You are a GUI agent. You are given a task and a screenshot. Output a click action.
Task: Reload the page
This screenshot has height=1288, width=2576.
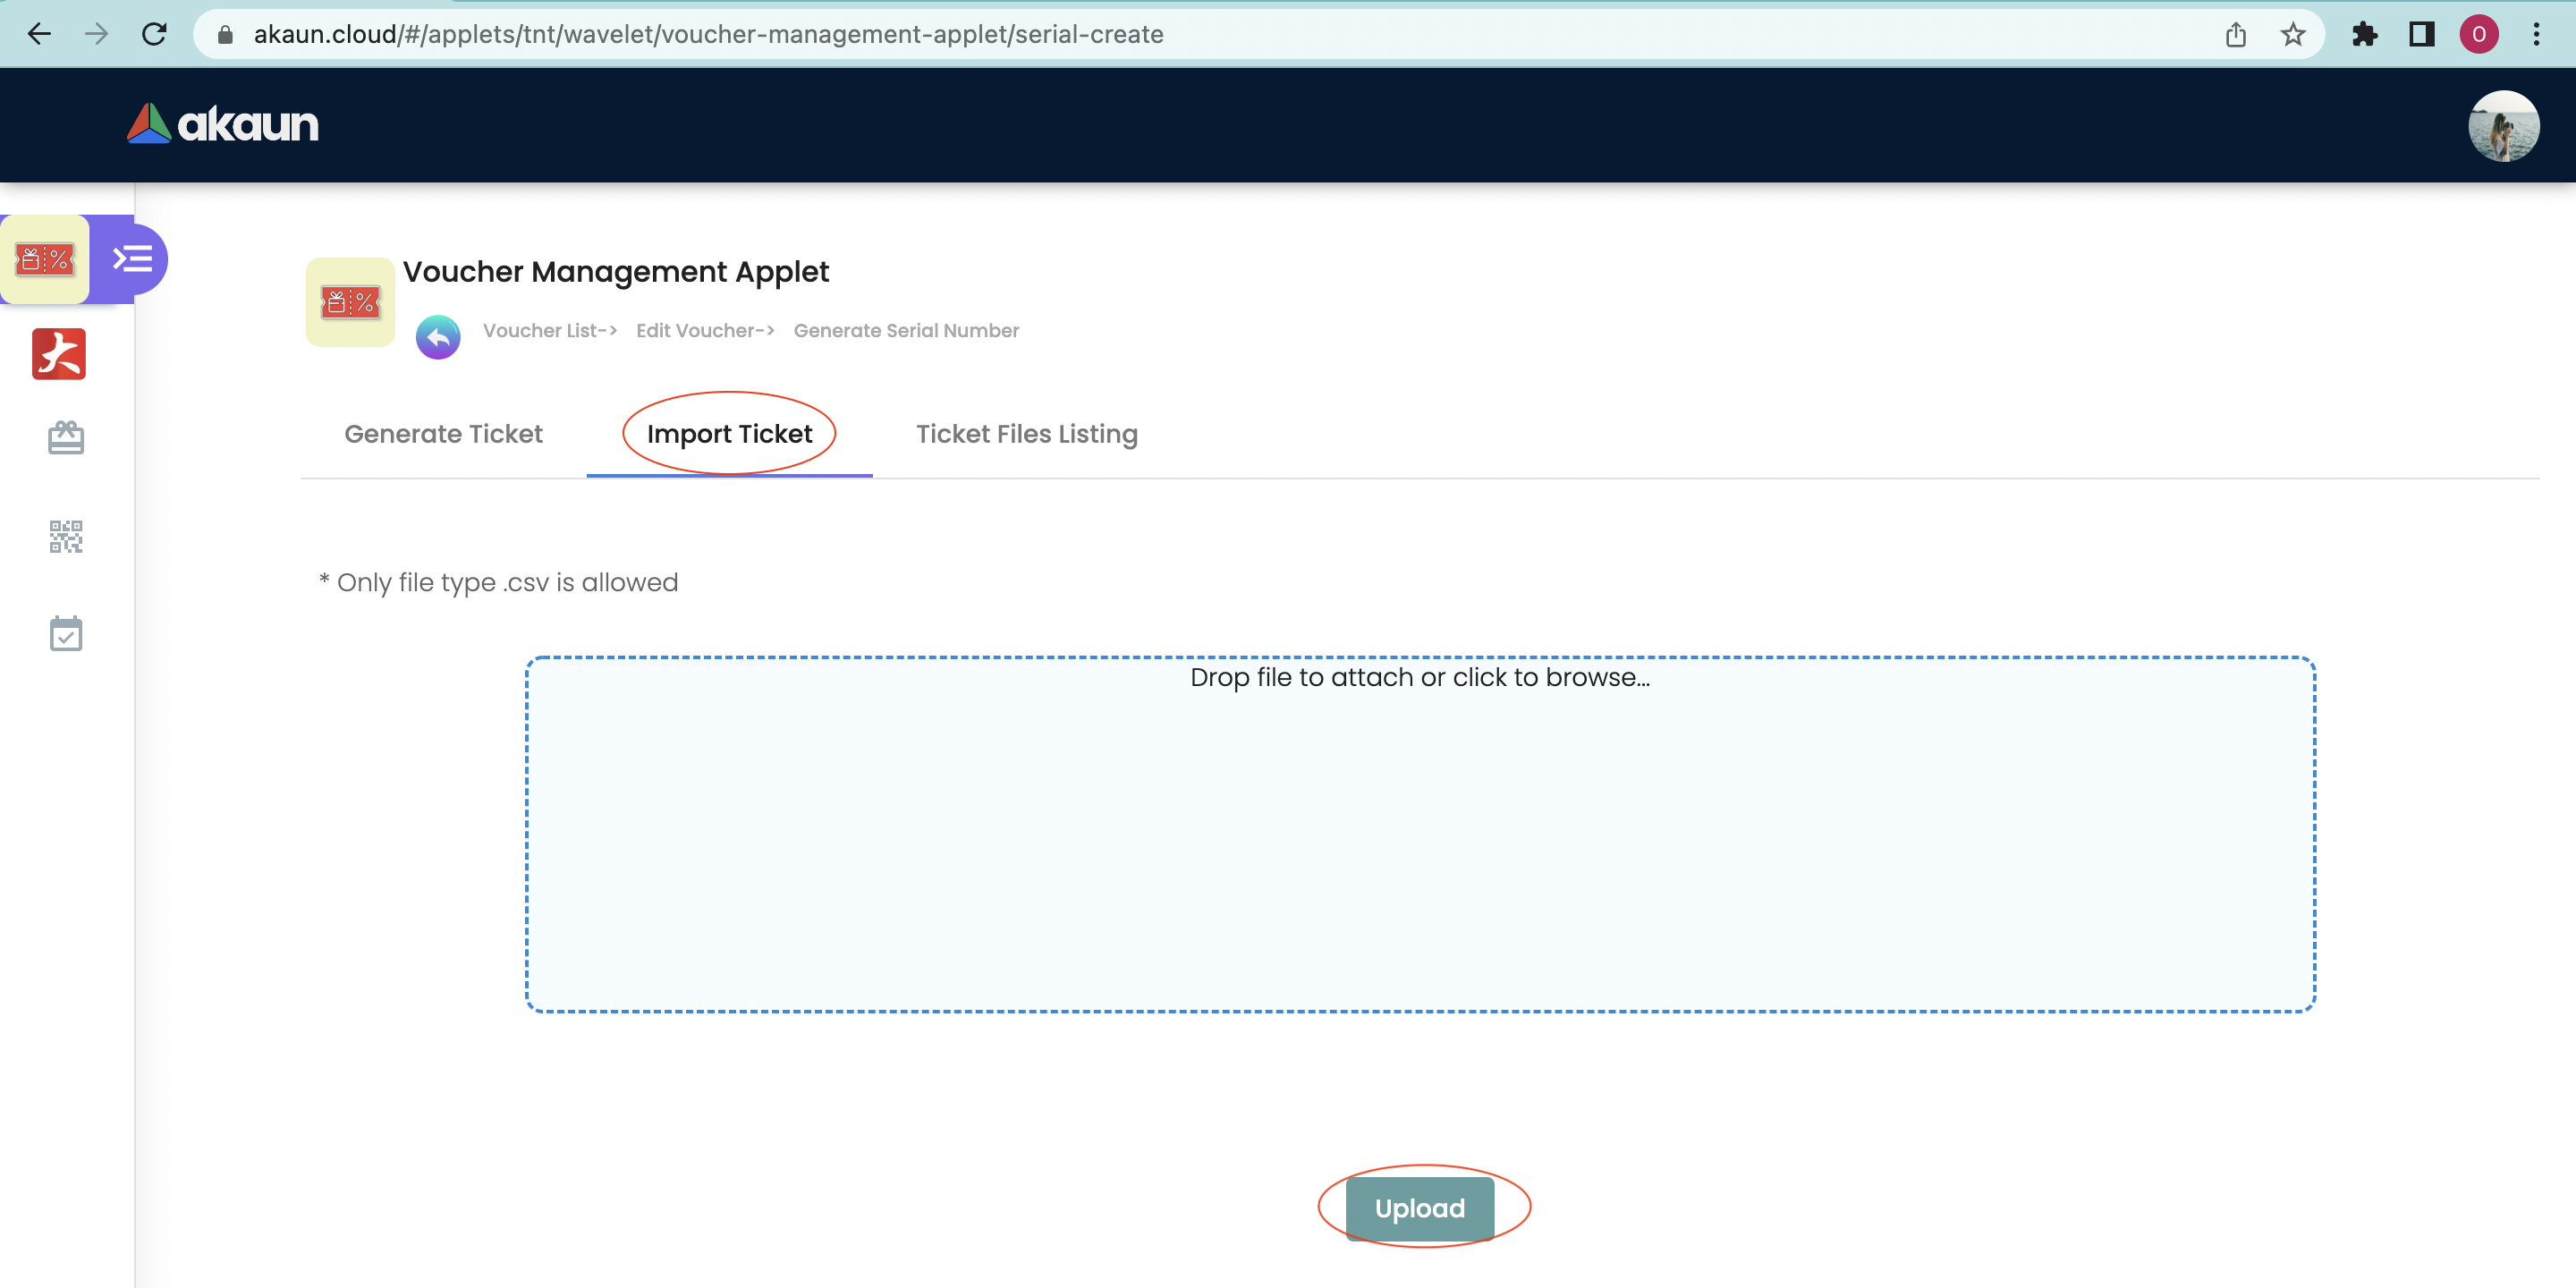154,35
